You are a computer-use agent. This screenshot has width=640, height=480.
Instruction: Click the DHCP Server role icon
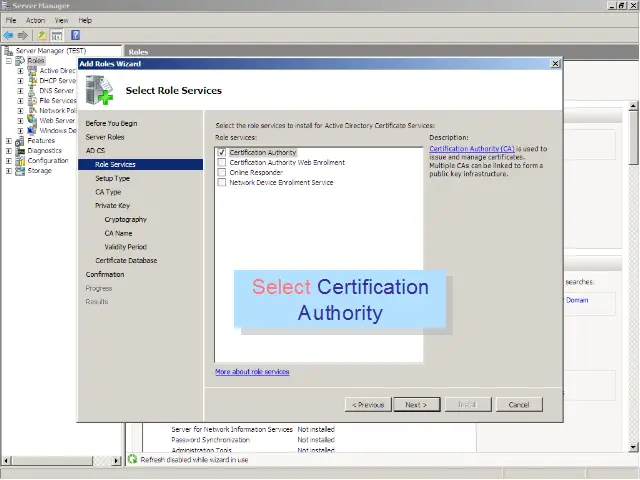pyautogui.click(x=32, y=80)
